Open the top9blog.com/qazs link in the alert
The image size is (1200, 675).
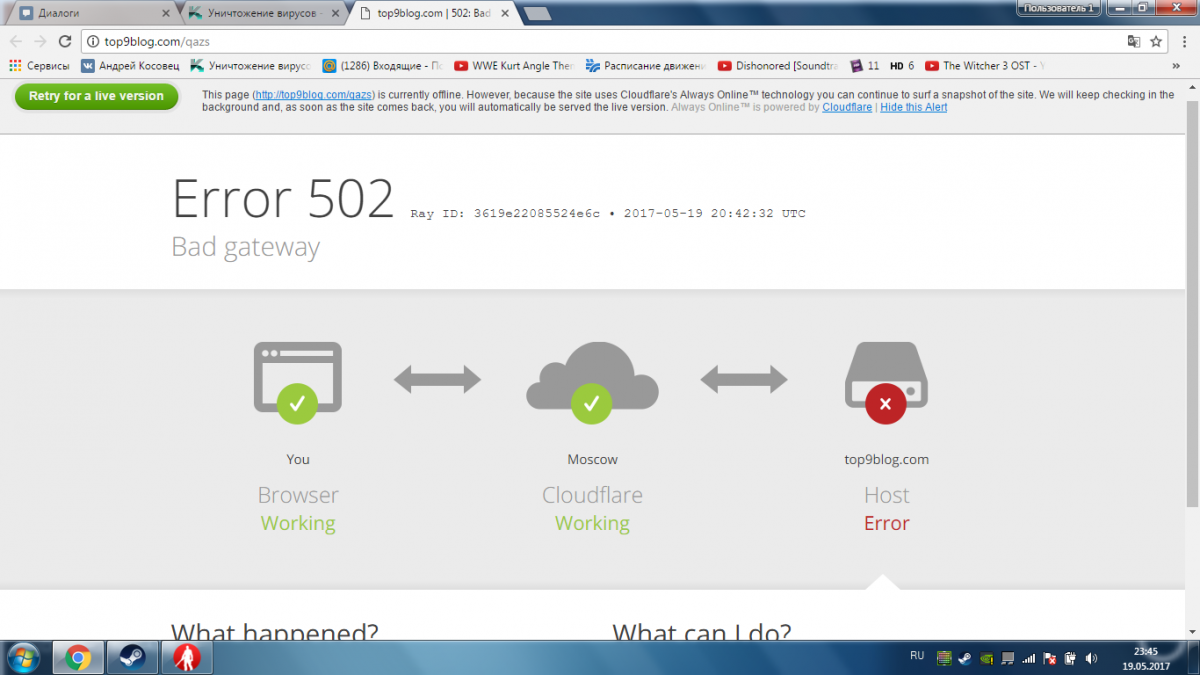[313, 95]
